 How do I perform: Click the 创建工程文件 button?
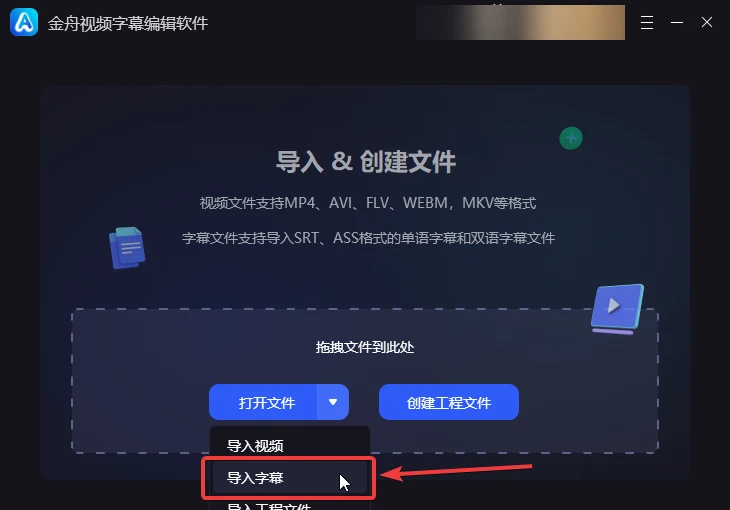449,402
